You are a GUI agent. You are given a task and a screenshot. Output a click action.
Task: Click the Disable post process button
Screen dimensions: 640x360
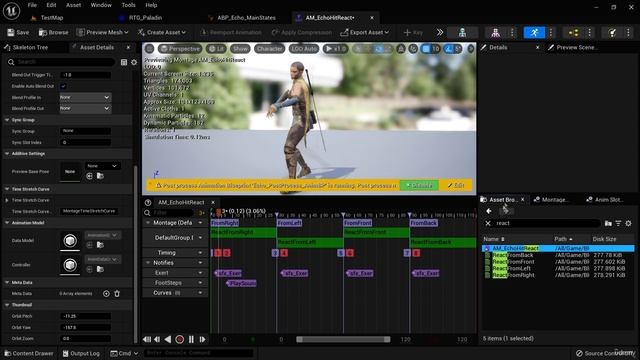pyautogui.click(x=419, y=185)
